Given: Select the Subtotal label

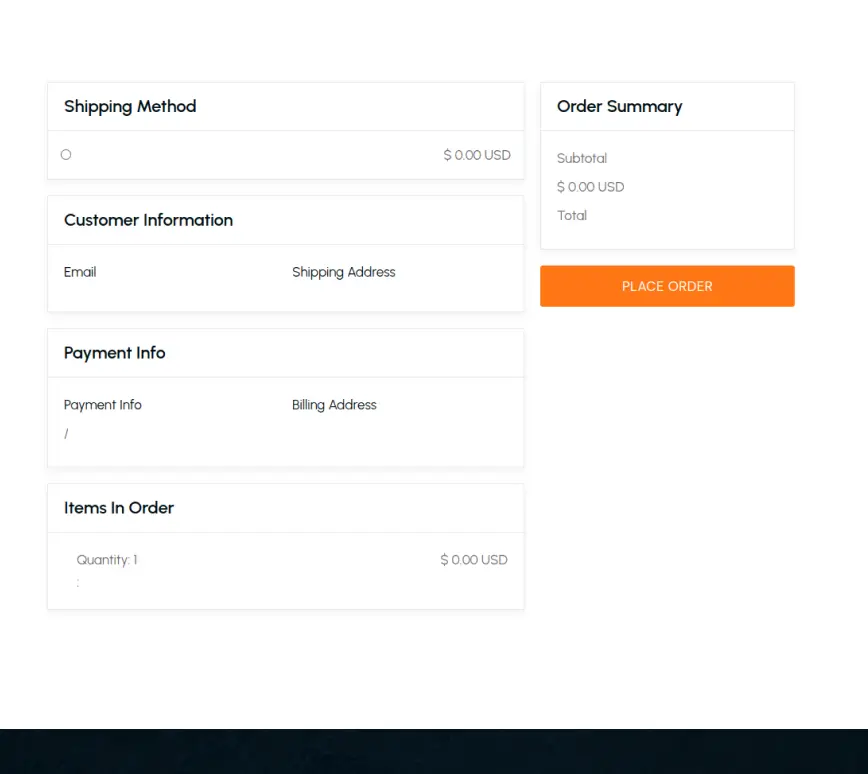Looking at the screenshot, I should [x=581, y=158].
